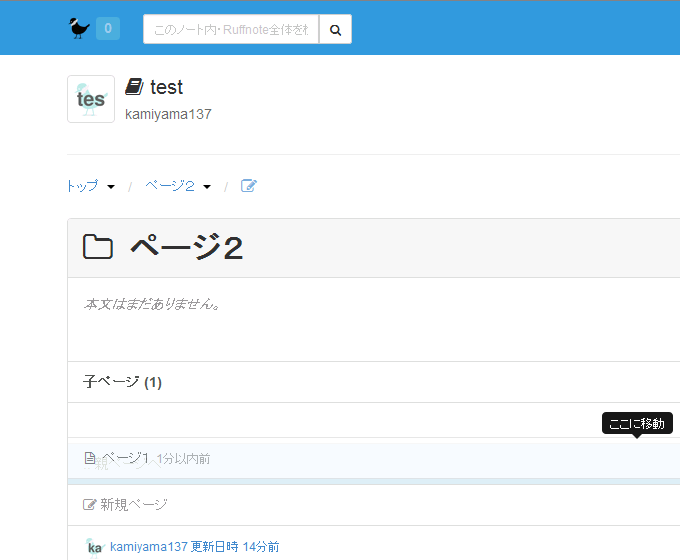Click the Ruffnote bird logo
Image resolution: width=680 pixels, height=560 pixels.
[x=79, y=28]
